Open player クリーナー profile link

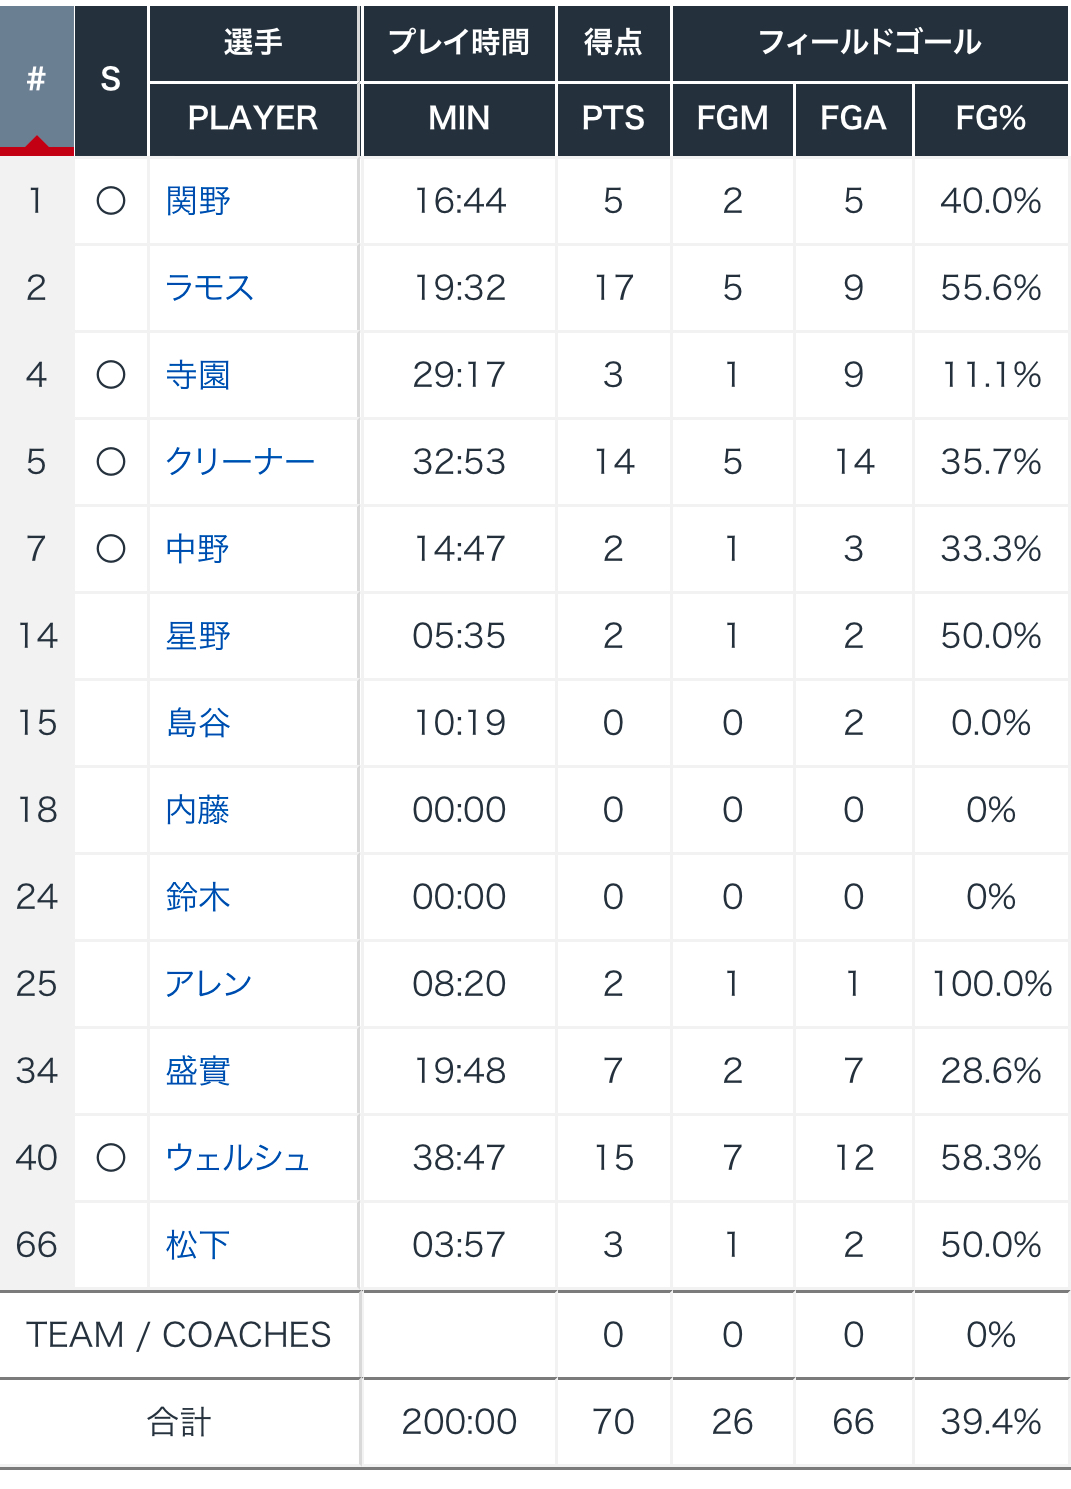pos(240,462)
